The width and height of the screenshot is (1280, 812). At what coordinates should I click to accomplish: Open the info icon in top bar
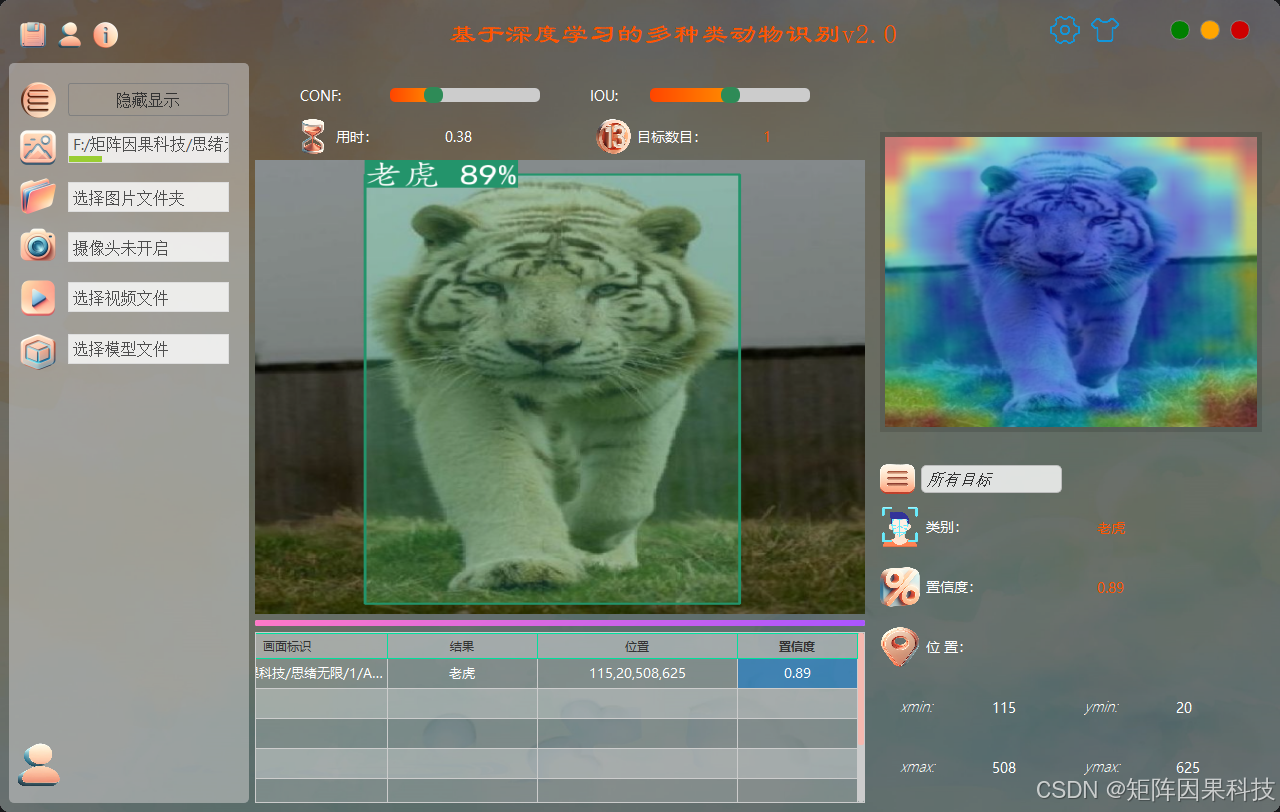pos(106,35)
